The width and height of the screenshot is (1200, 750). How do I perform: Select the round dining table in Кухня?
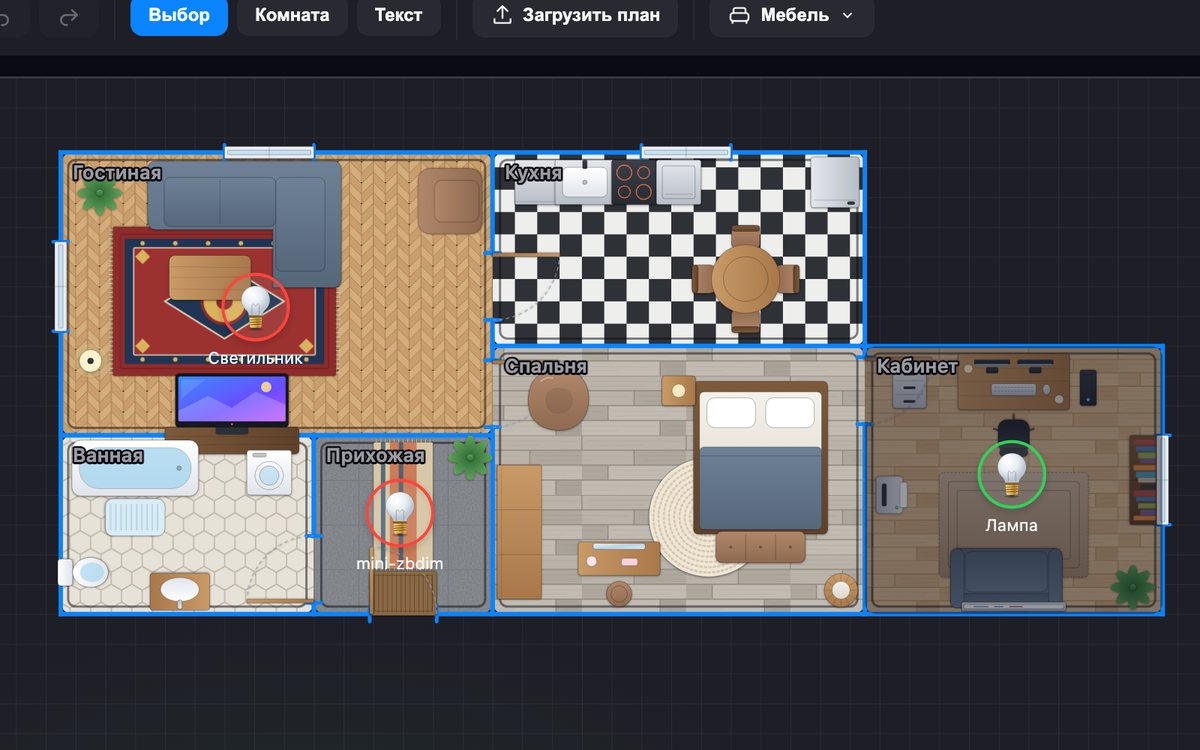click(745, 279)
